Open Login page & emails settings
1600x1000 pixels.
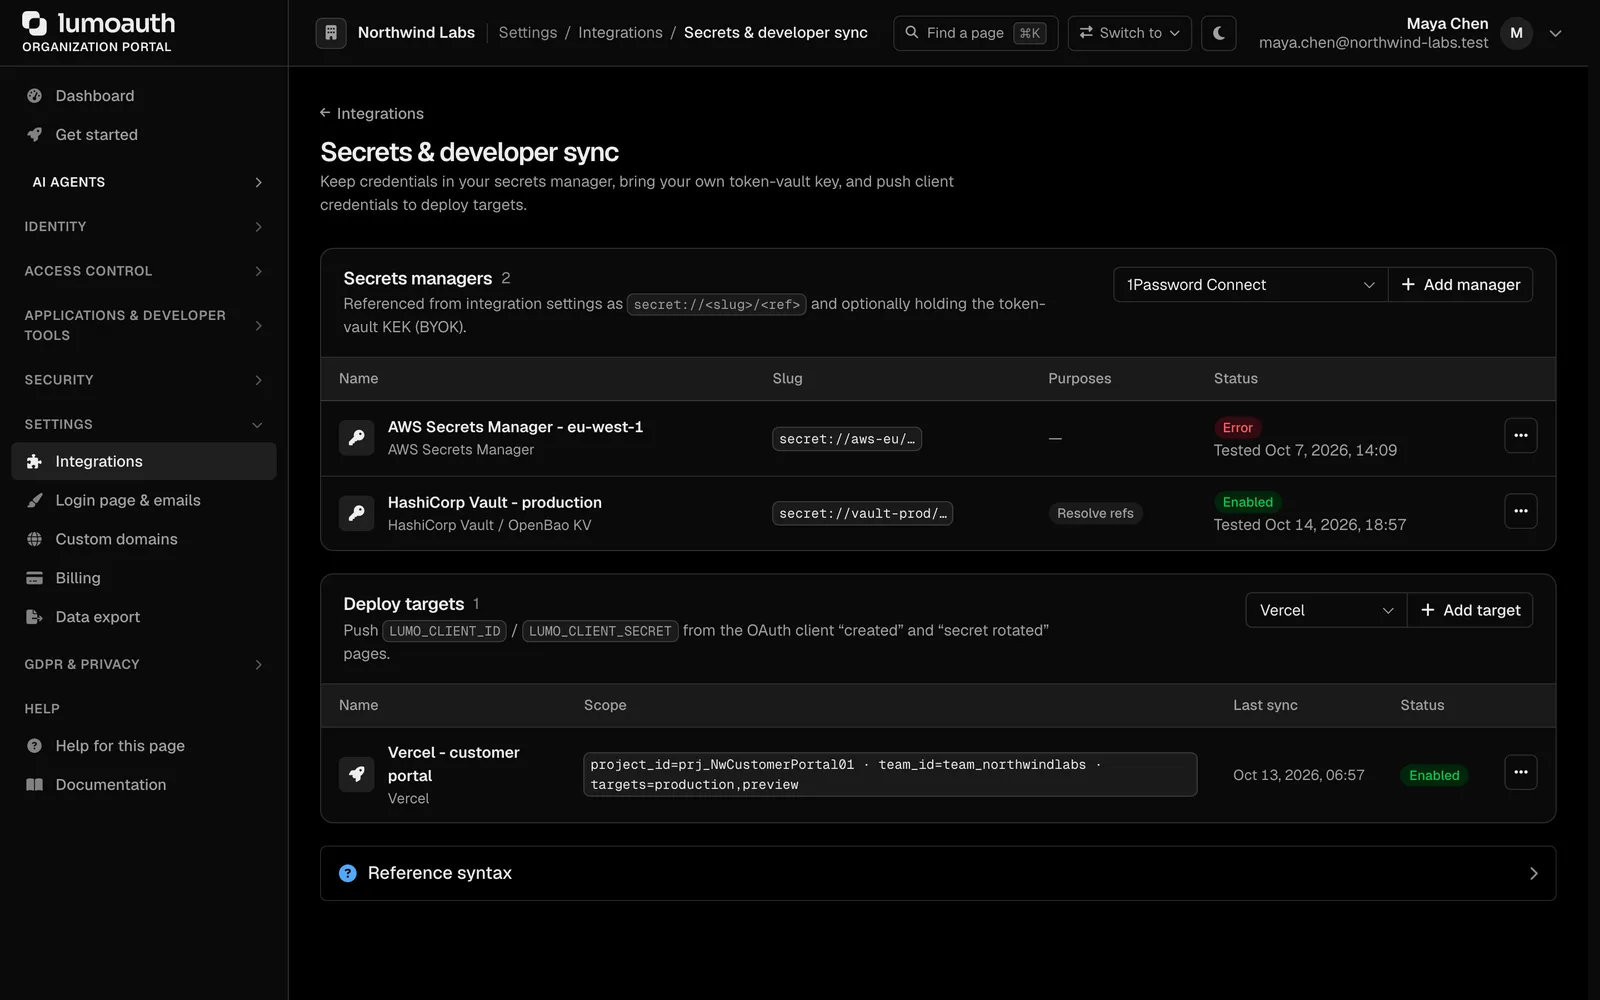click(144, 500)
